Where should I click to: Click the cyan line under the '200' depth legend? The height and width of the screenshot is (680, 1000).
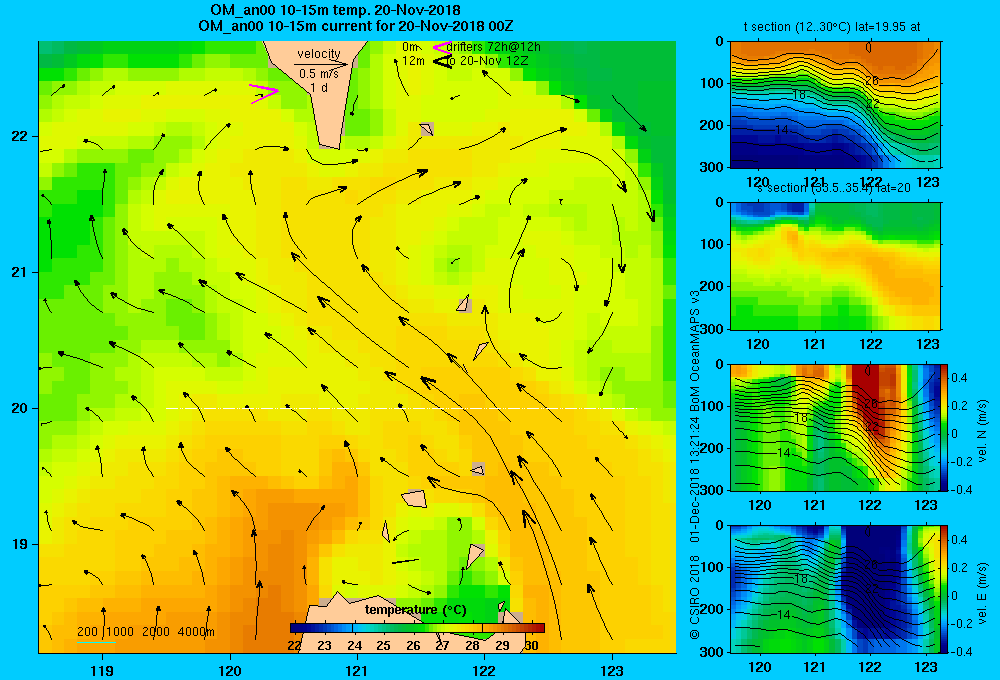click(96, 642)
